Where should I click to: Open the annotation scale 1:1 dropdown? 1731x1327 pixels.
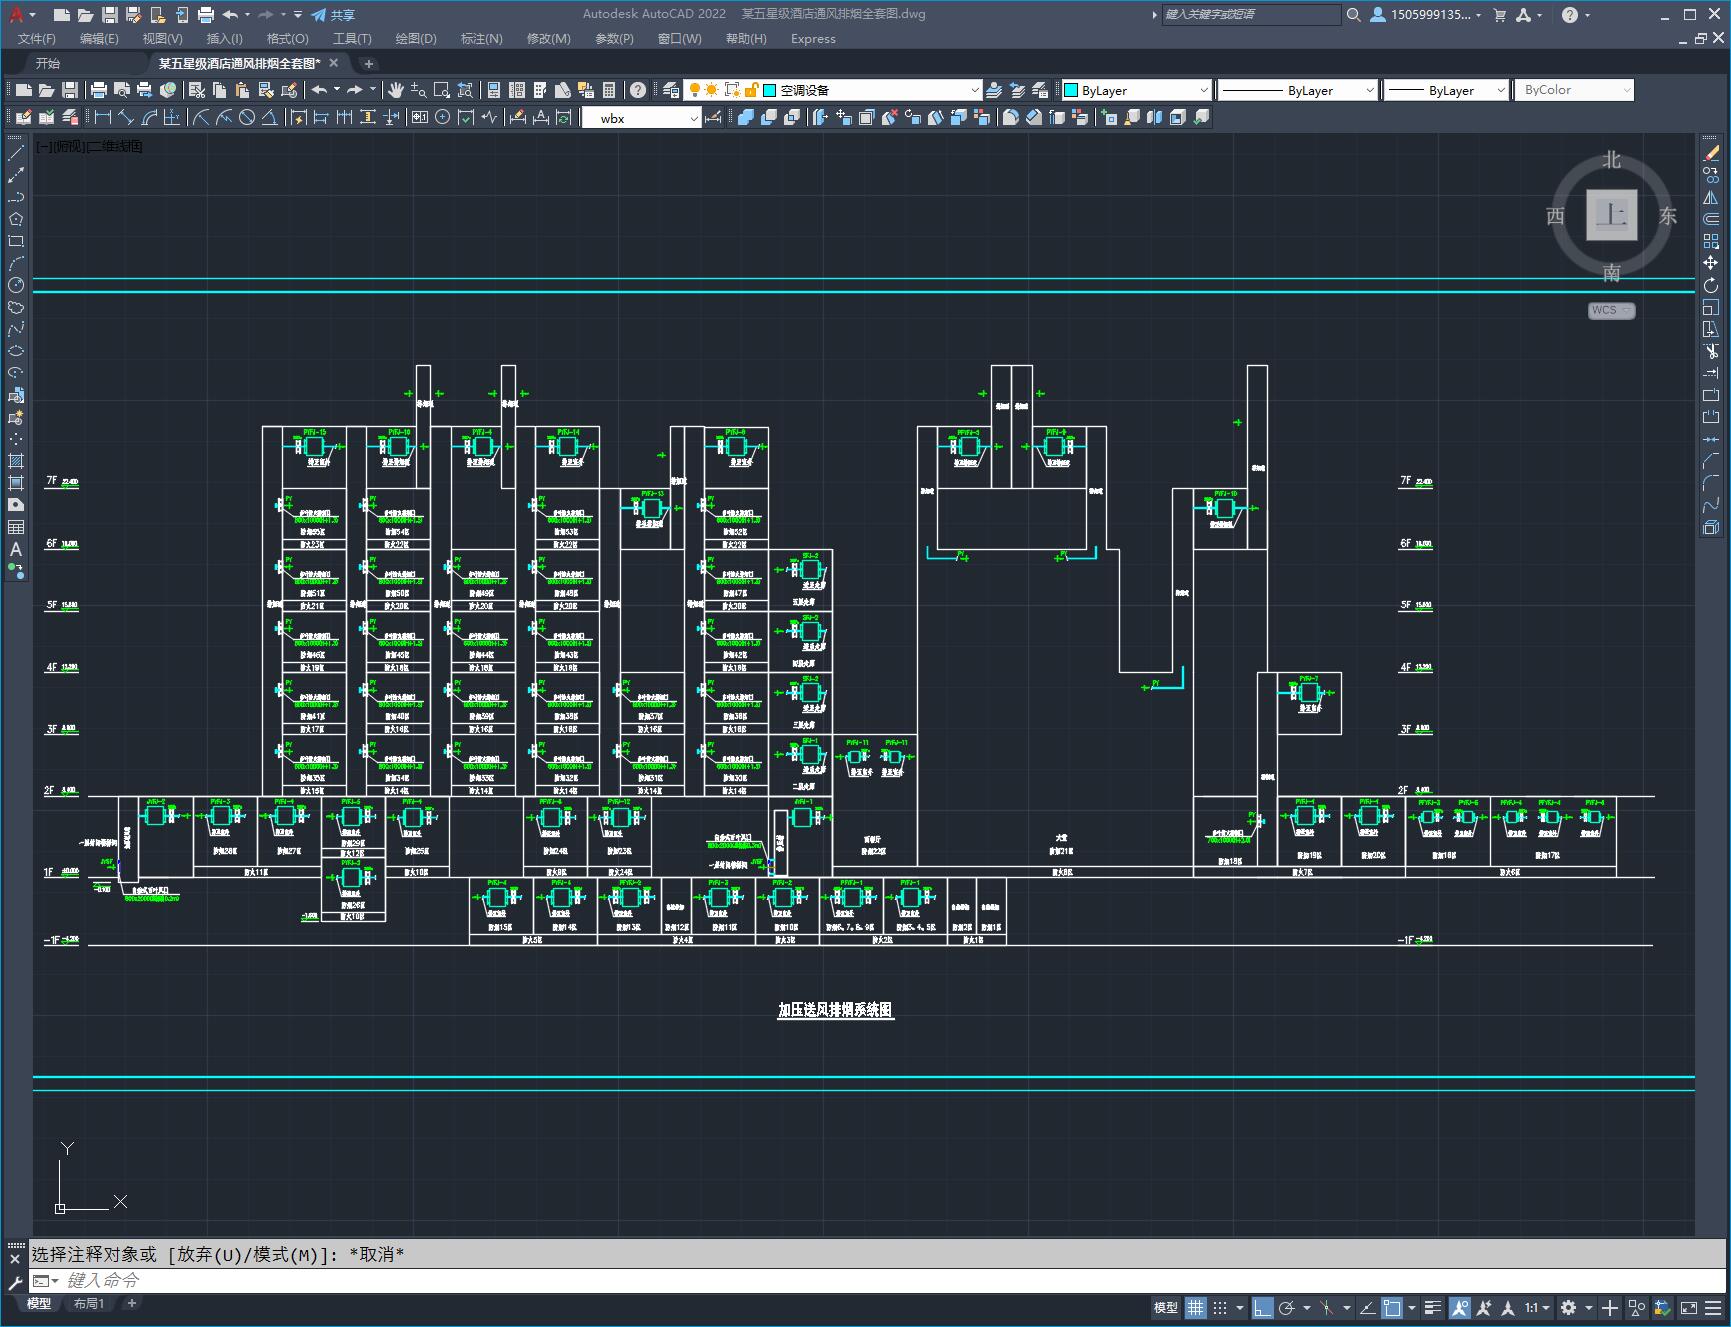click(1537, 1308)
